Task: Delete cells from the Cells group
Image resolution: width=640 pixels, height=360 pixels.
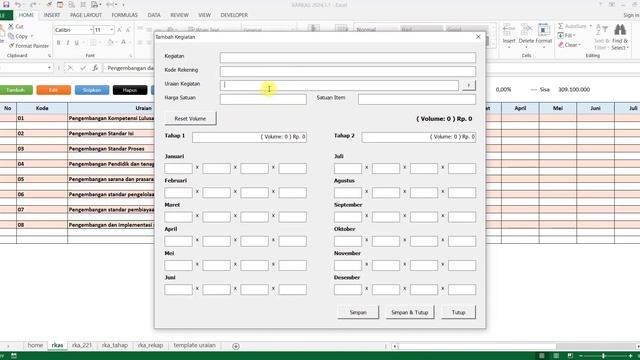Action: coord(526,36)
